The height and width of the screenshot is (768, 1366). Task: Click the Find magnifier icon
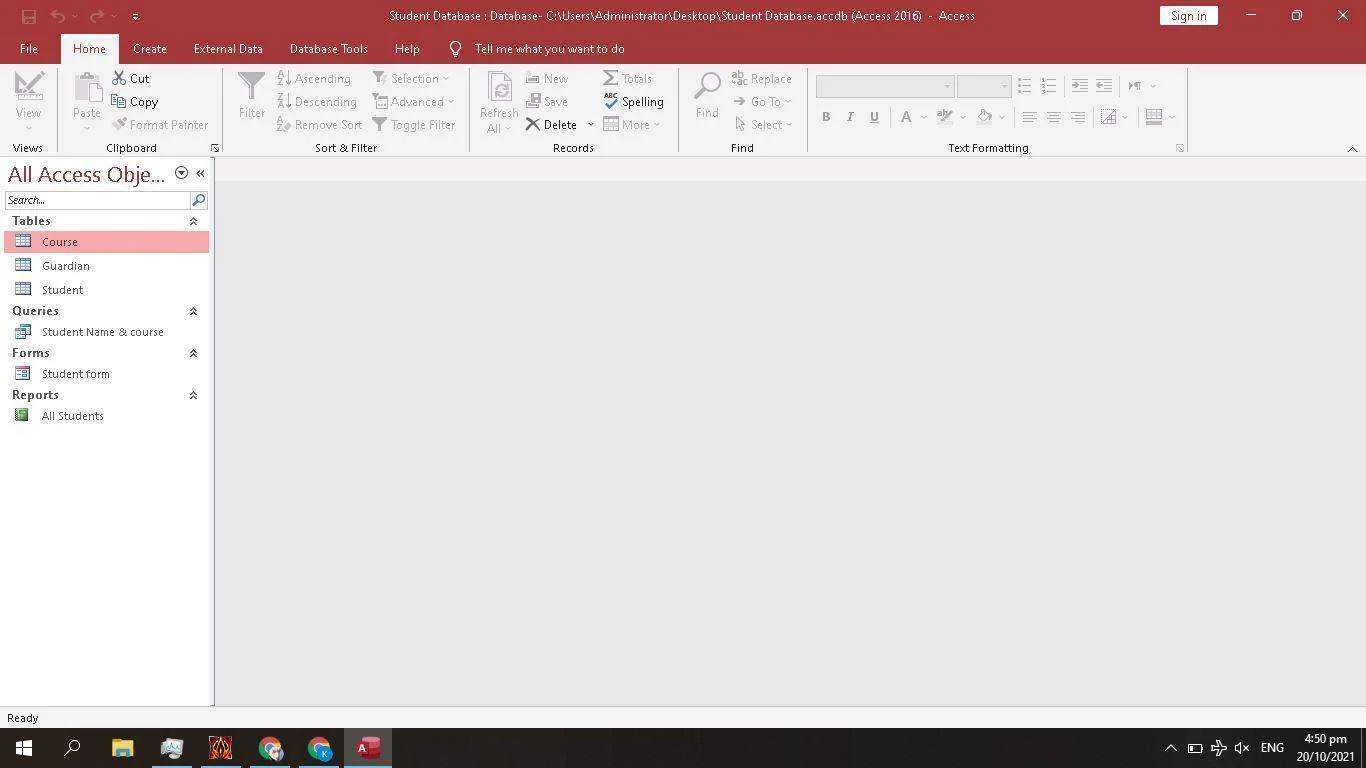tap(707, 86)
